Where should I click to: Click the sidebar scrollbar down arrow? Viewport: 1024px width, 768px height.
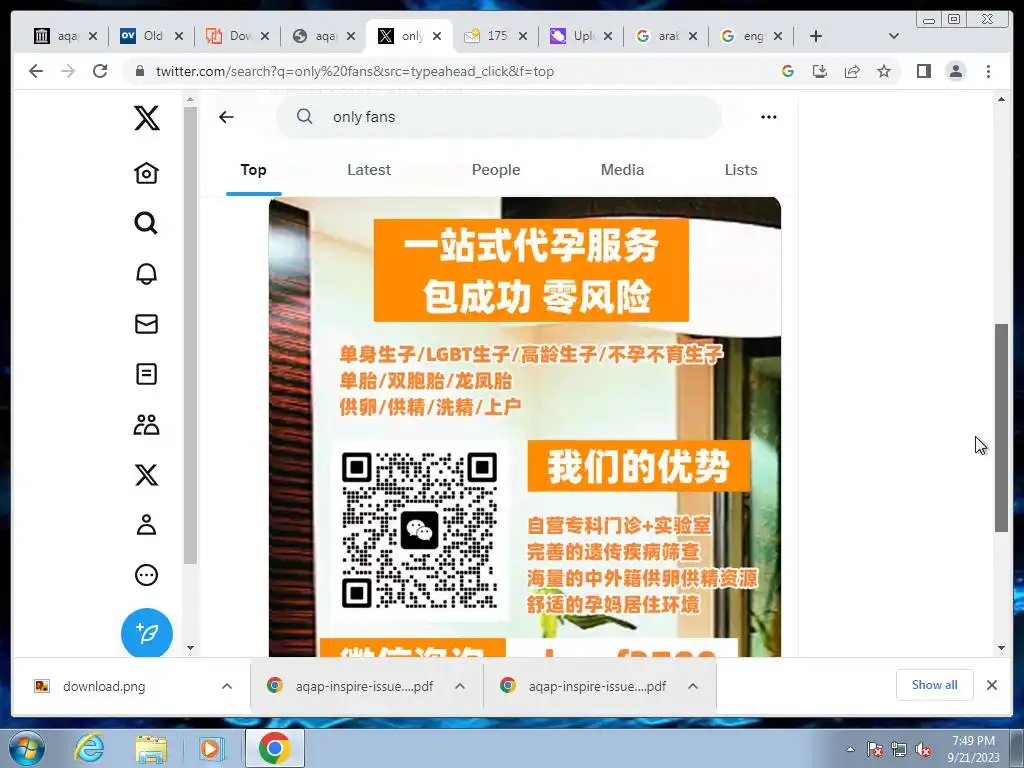coord(191,648)
